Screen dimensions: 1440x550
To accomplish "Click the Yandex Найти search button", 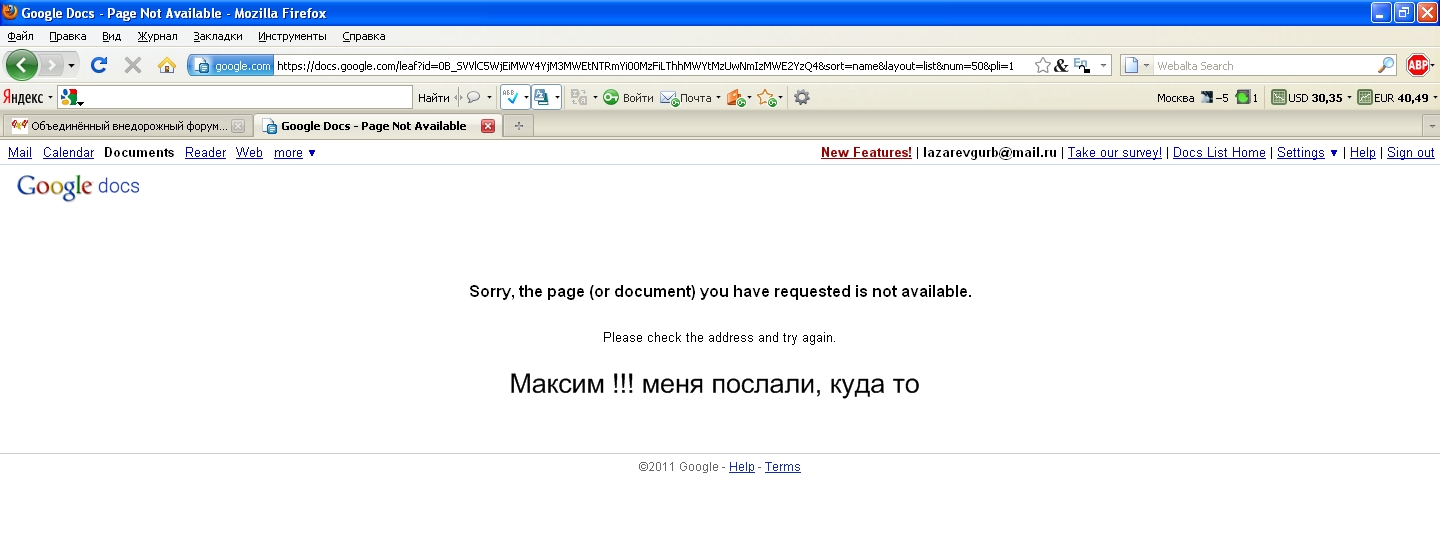I will coord(433,98).
